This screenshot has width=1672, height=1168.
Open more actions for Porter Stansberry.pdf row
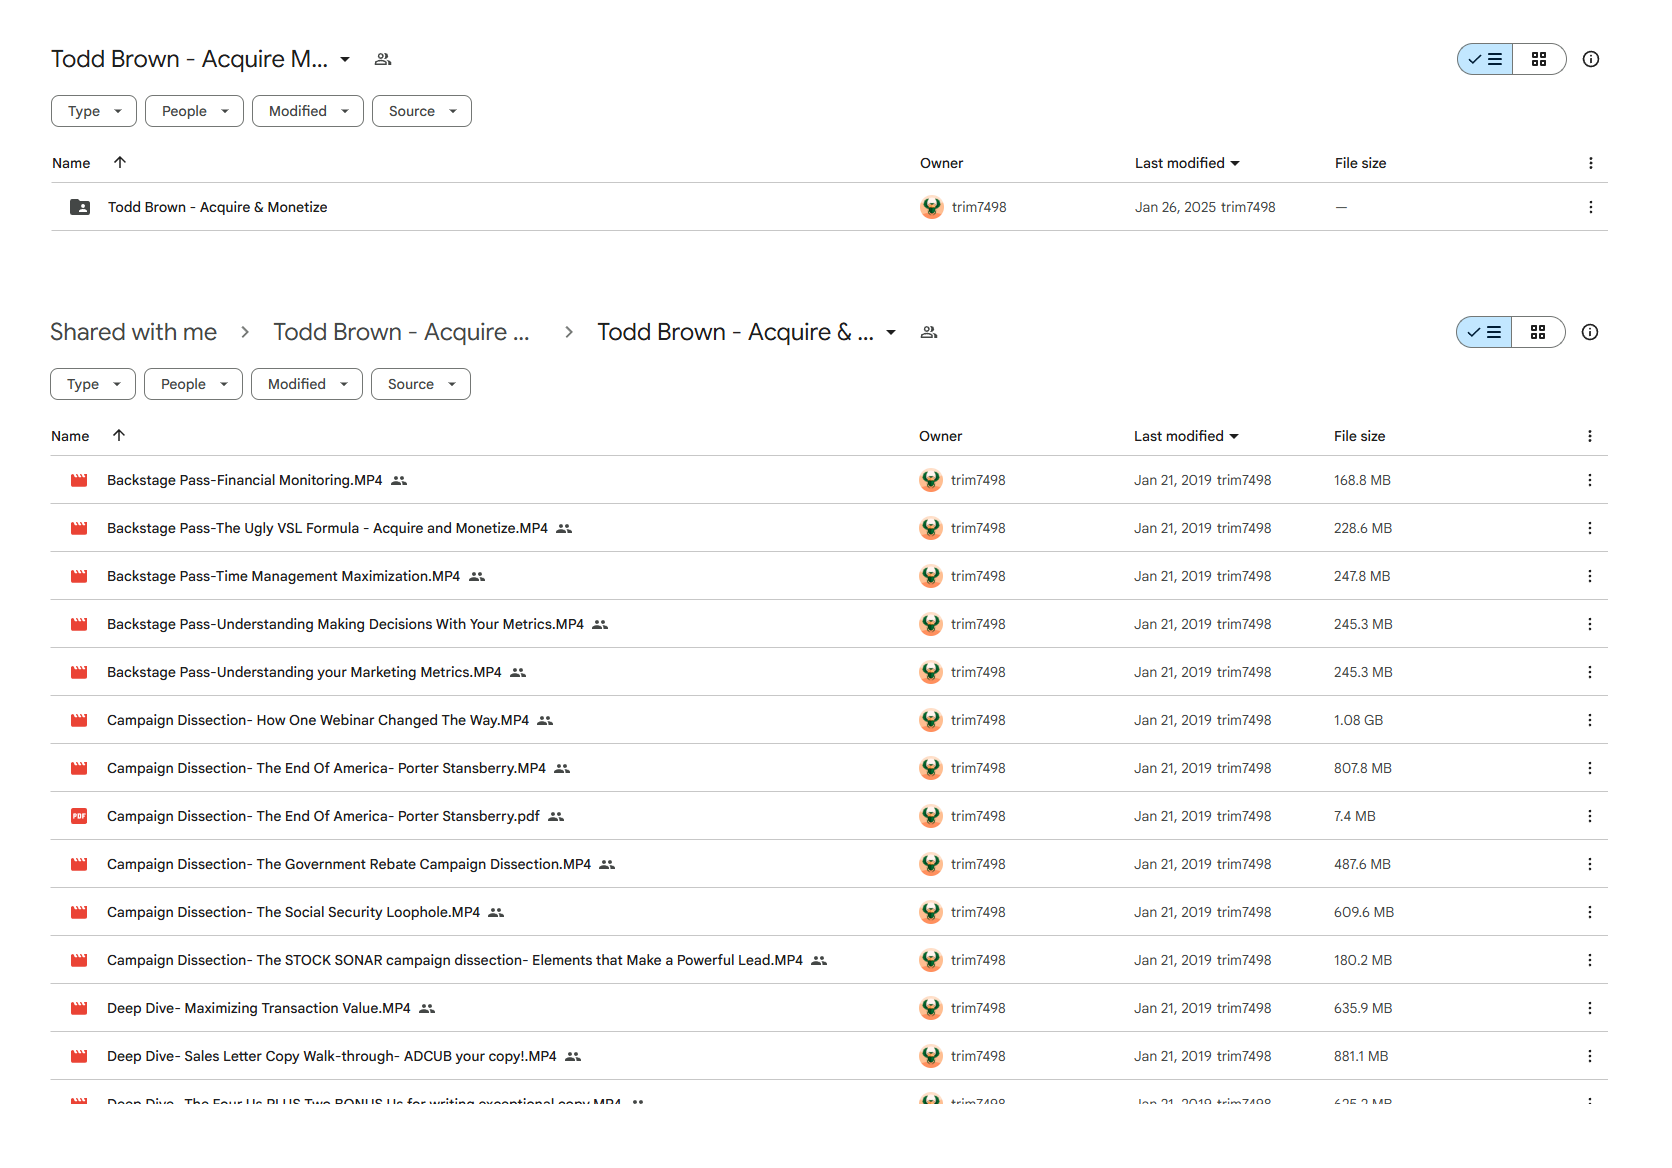[1589, 816]
